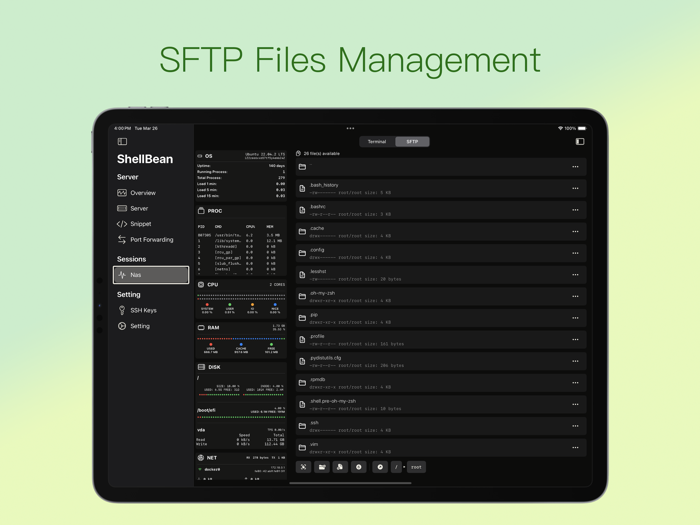Click the compass navigate toolbar icon
This screenshot has height=525, width=700.
pos(380,467)
